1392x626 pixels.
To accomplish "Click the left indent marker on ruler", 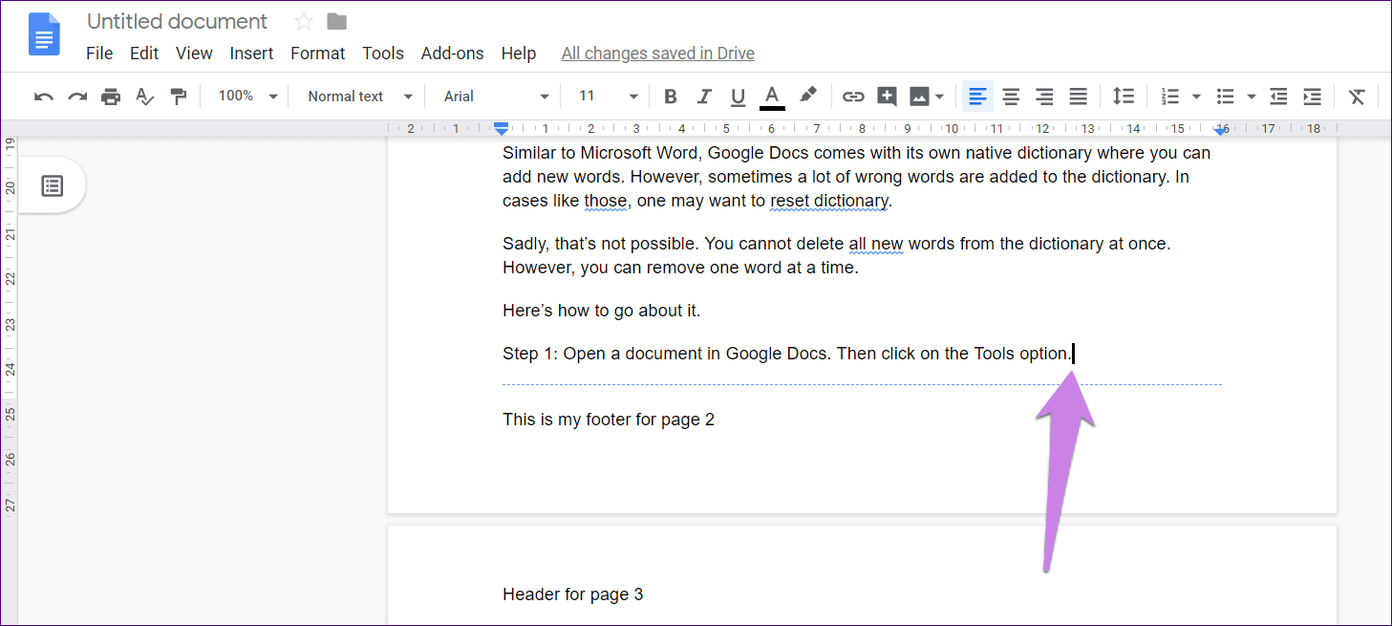I will click(x=502, y=129).
